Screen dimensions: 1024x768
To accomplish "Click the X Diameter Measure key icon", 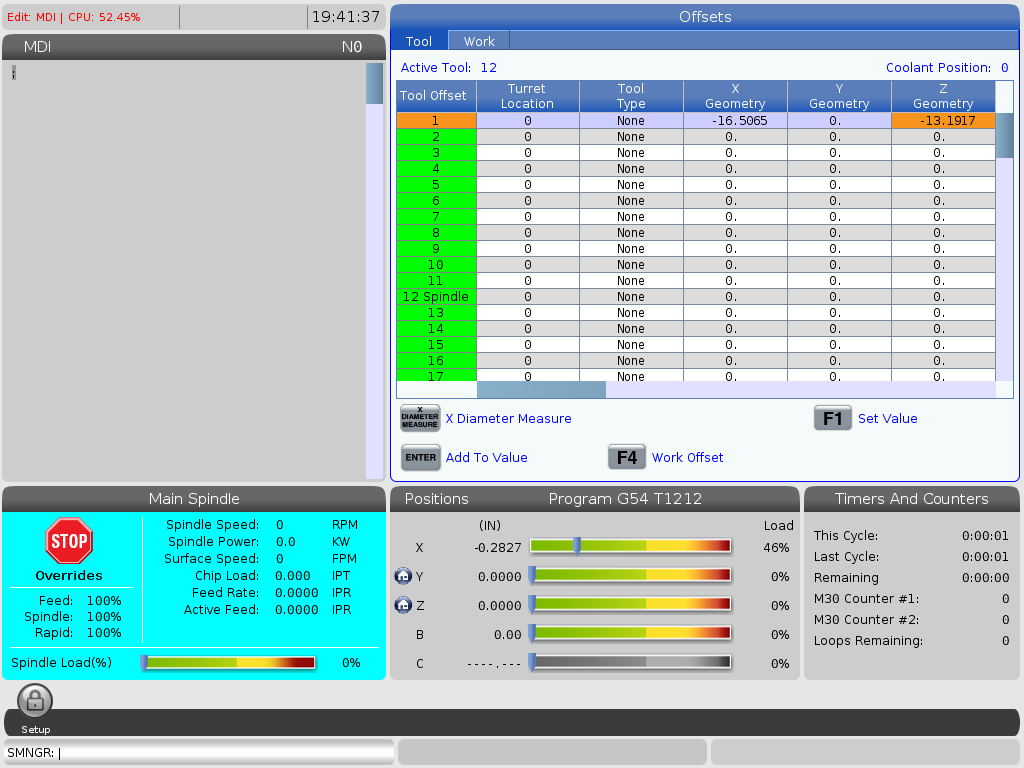I will pos(420,419).
